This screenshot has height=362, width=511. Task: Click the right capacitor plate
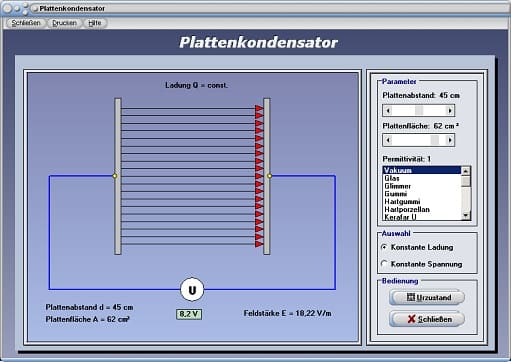pos(267,176)
